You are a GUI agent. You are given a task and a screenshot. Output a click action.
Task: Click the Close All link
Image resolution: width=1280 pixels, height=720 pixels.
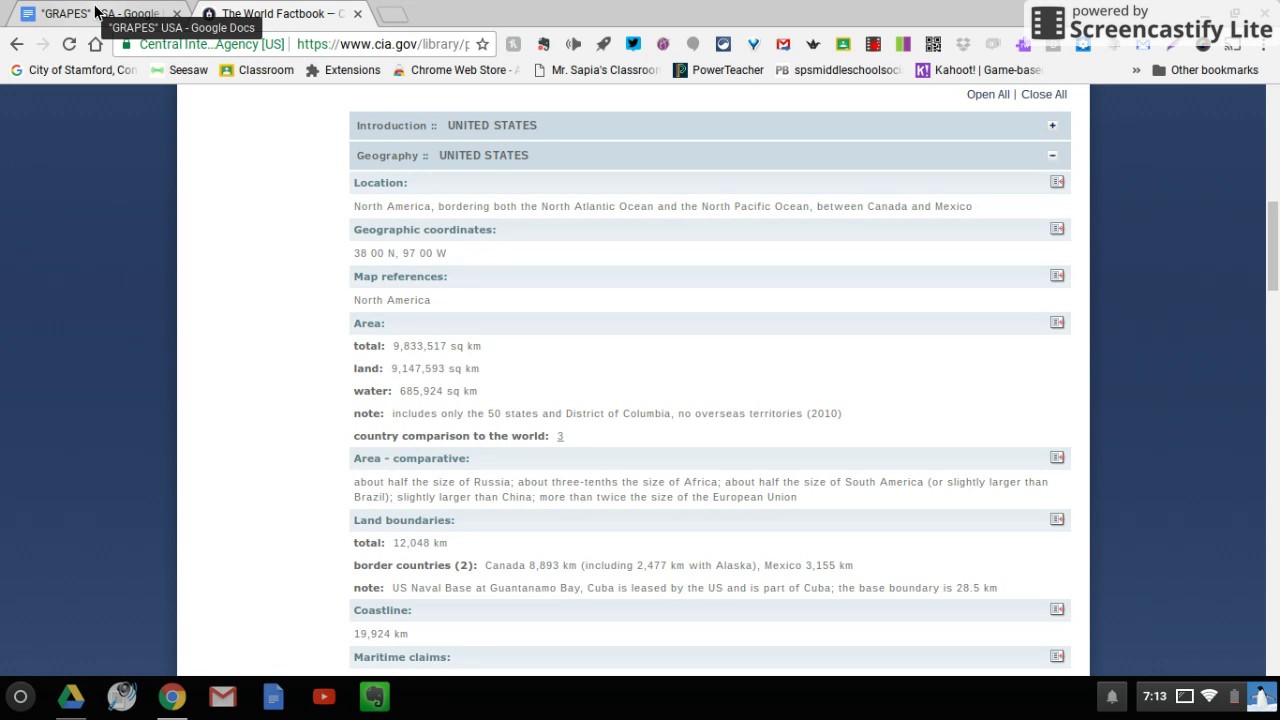[x=1044, y=94]
